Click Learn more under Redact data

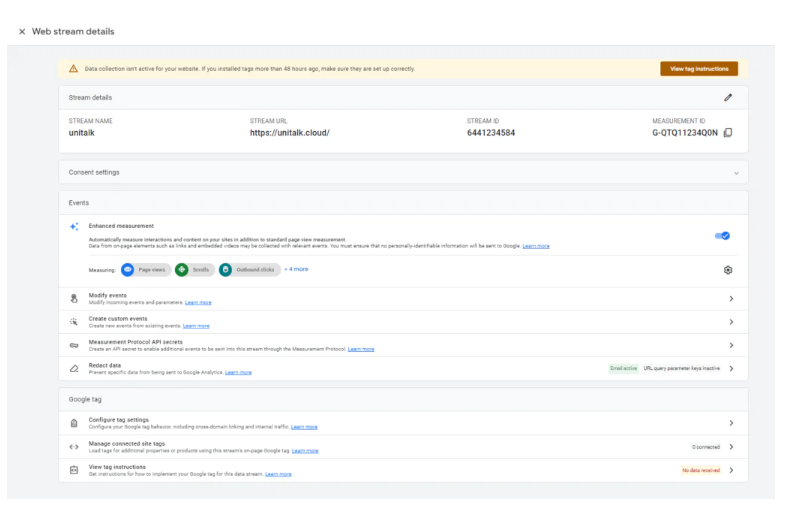(238, 372)
